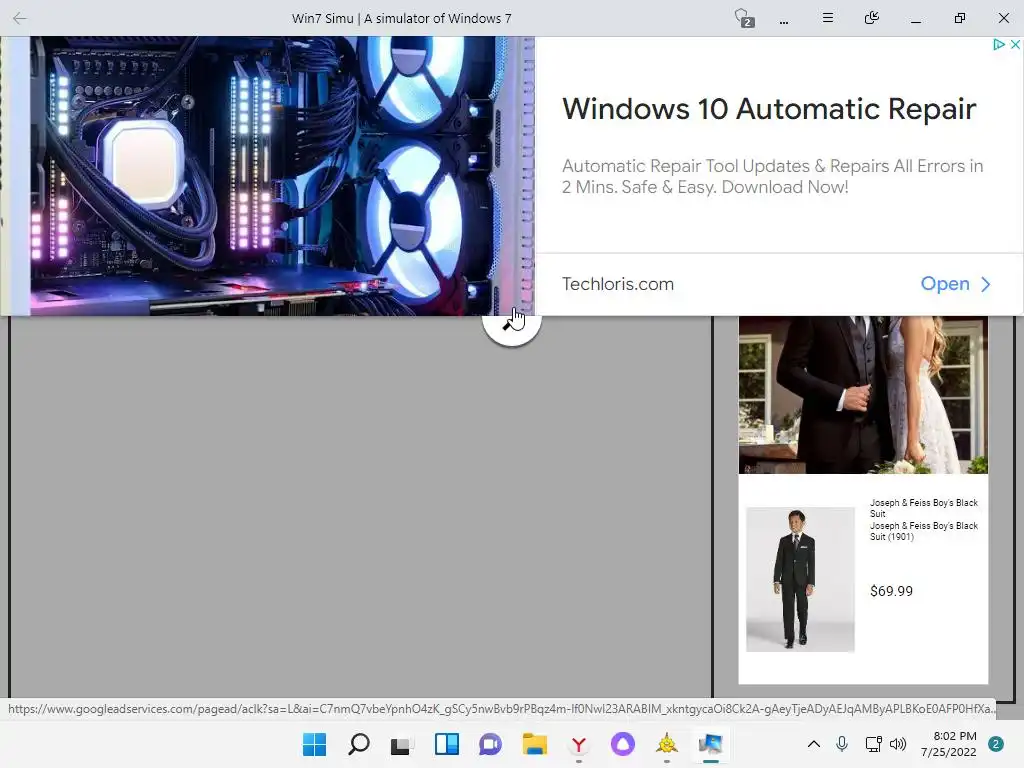Open Yandex Browser from the taskbar
This screenshot has height=768, width=1024.
pyautogui.click(x=579, y=744)
